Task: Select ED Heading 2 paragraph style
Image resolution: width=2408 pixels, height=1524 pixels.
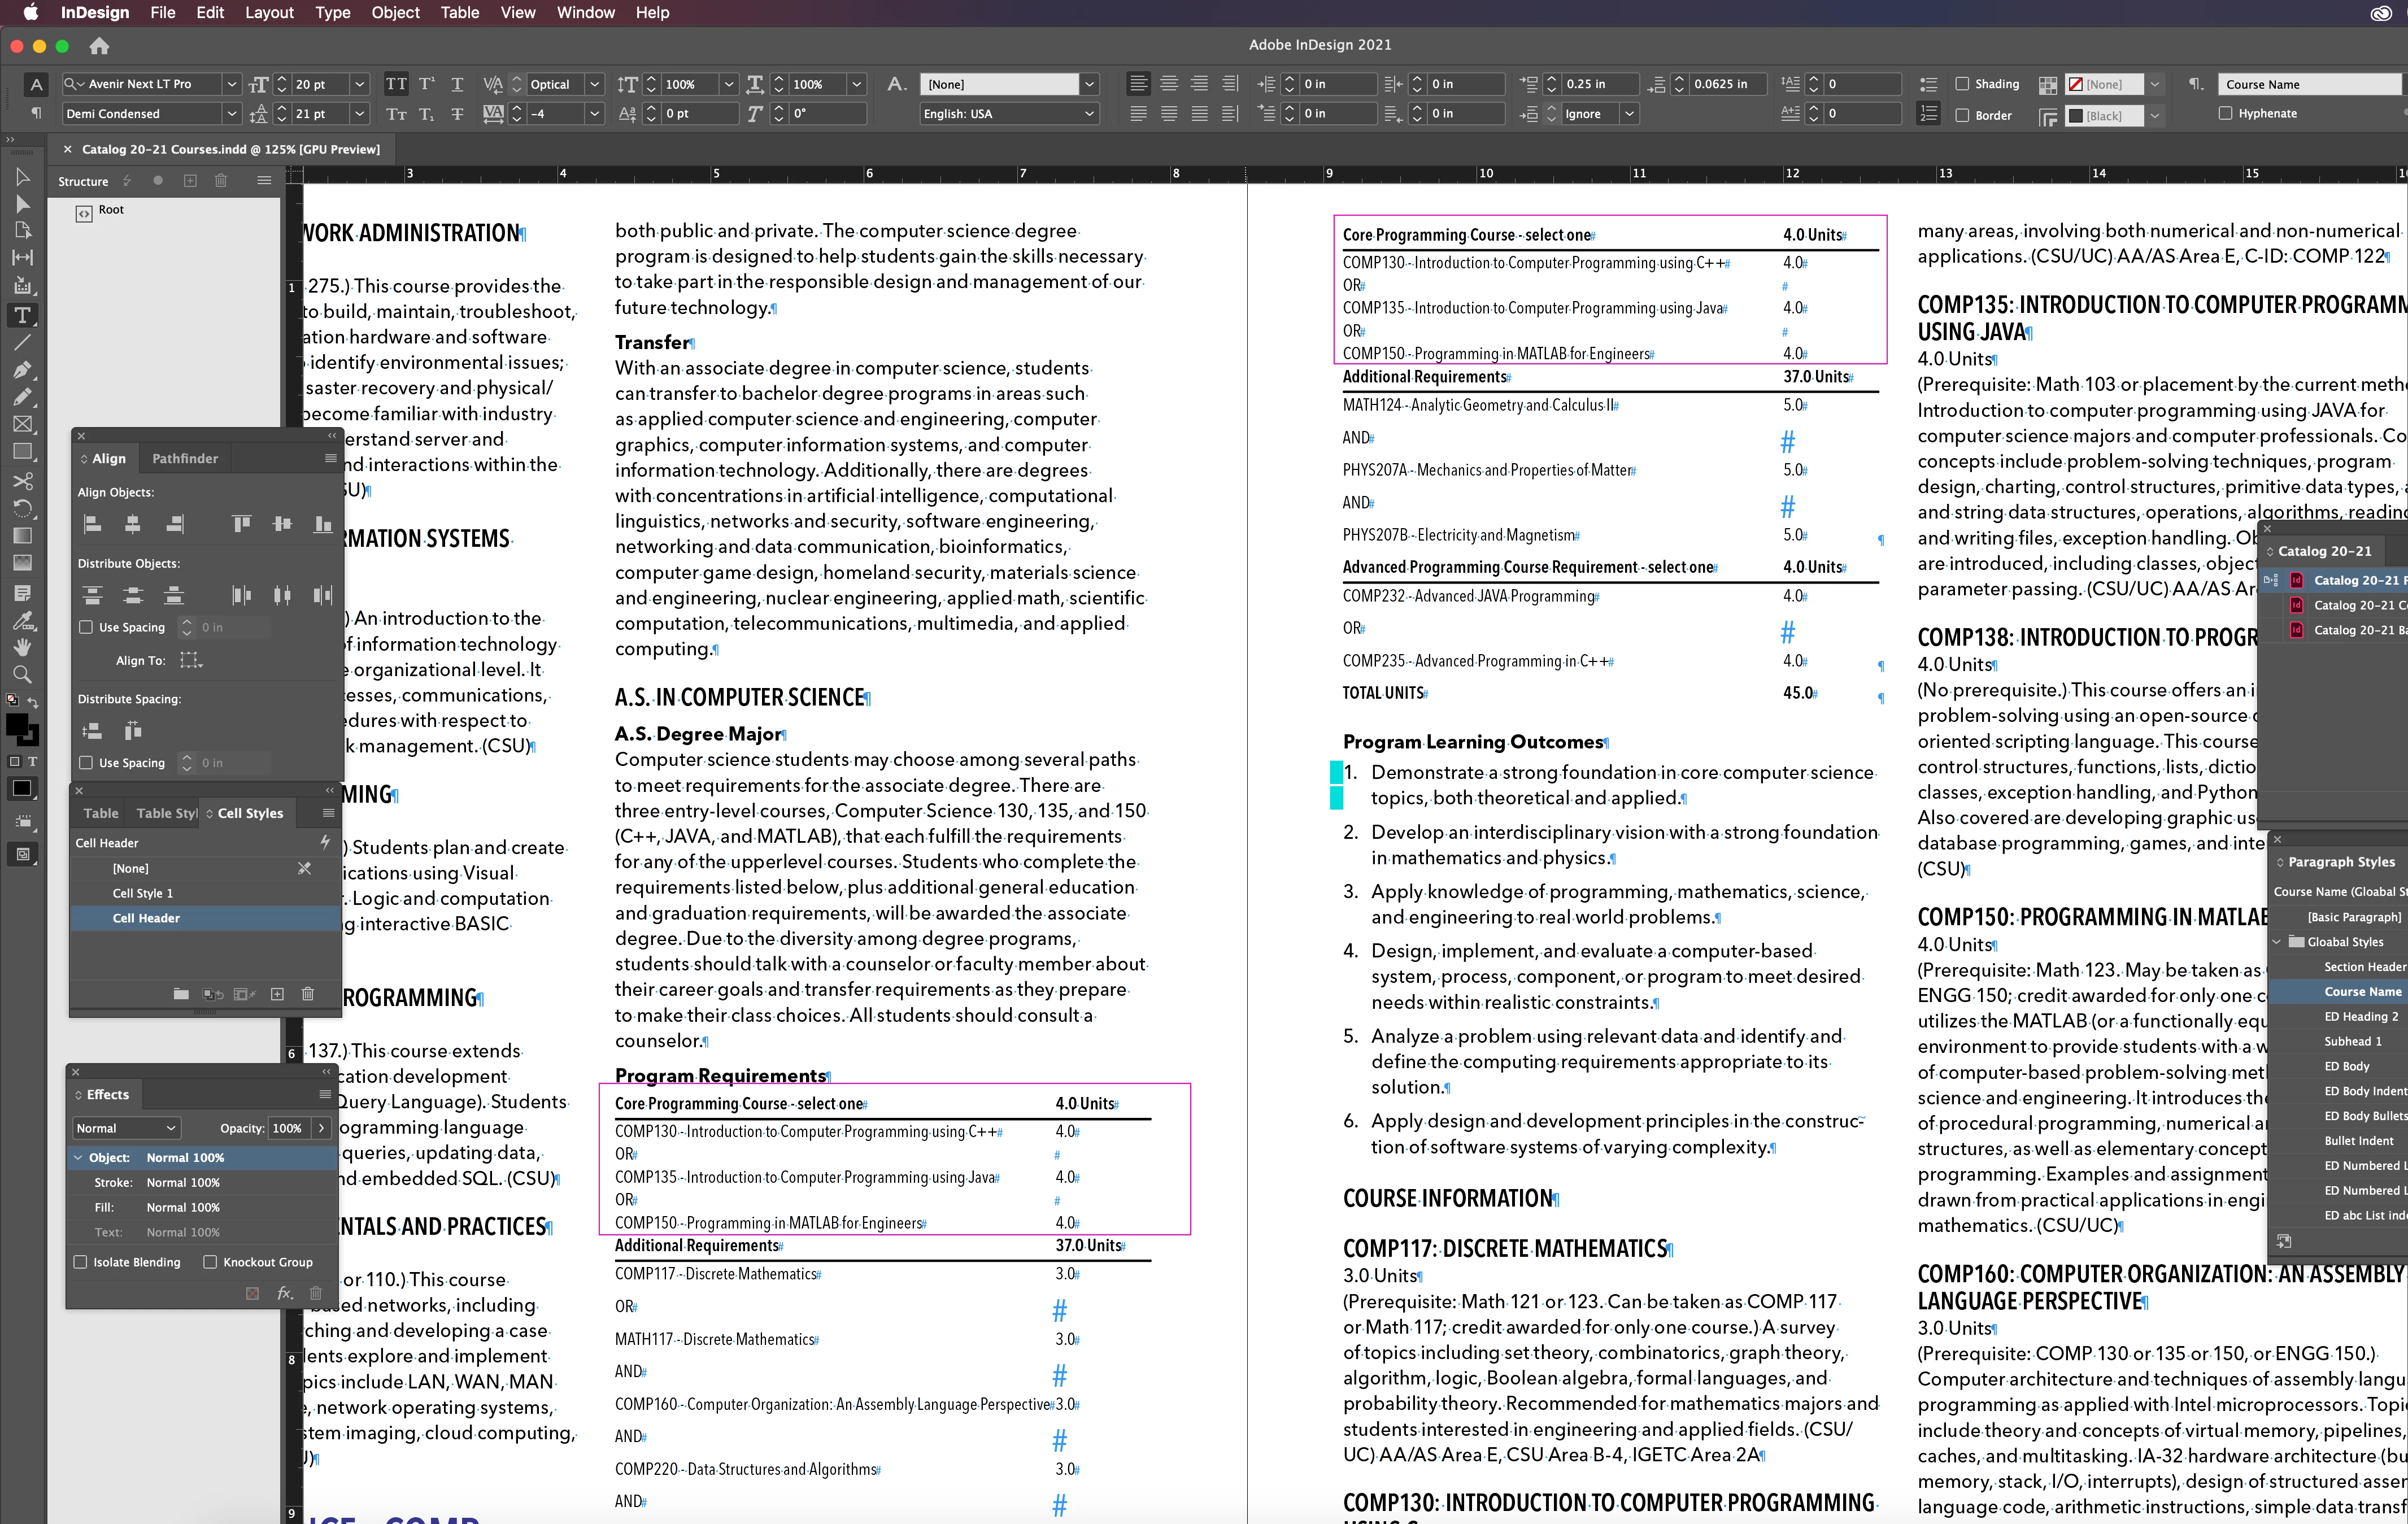Action: tap(2360, 1016)
